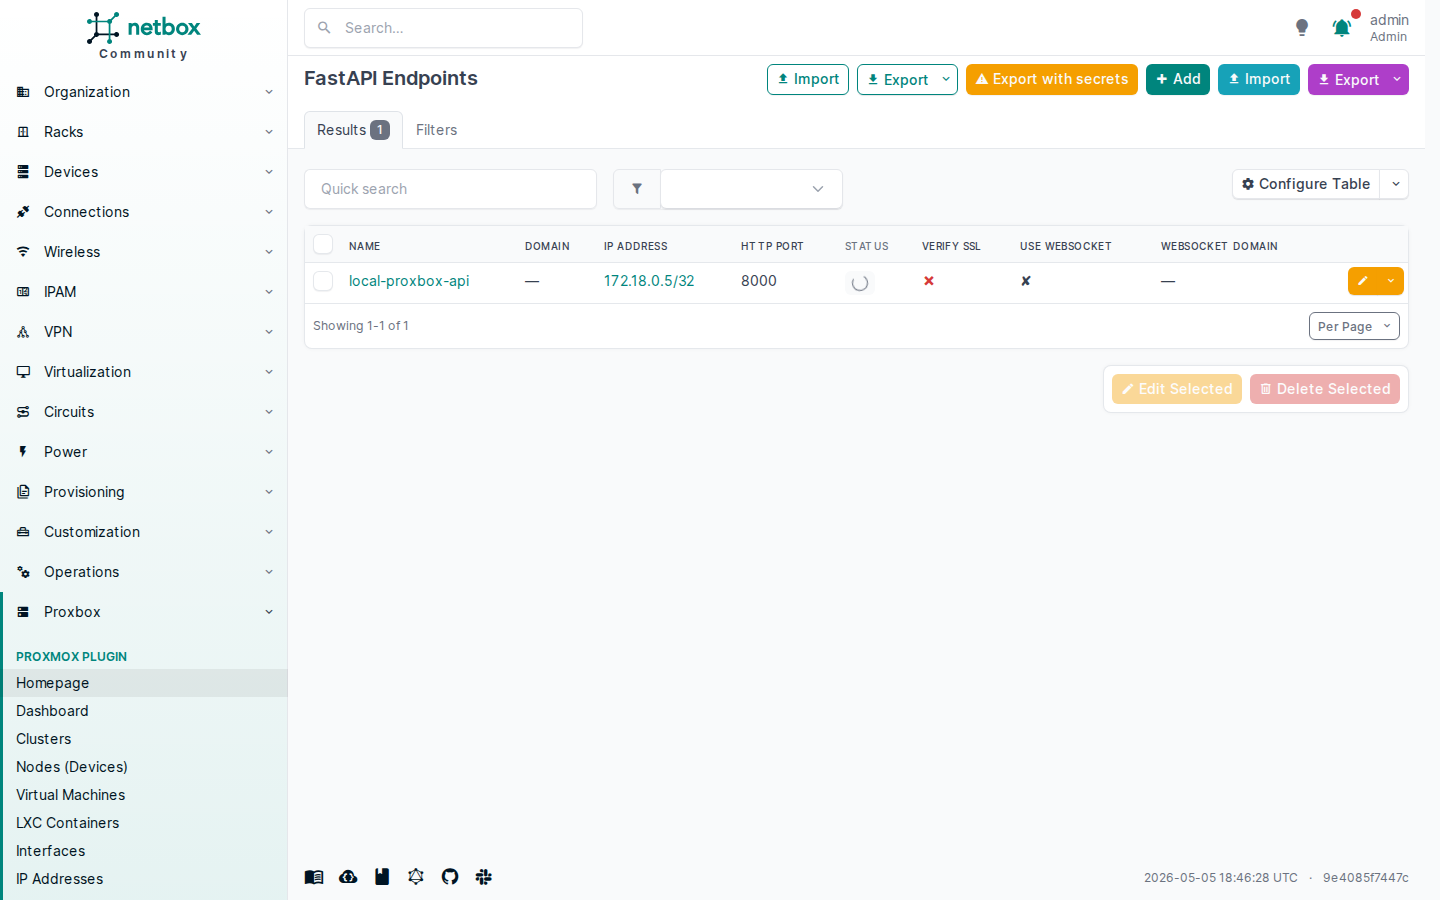Image resolution: width=1440 pixels, height=900 pixels.
Task: Open the notifications bell icon
Action: coord(1342,28)
